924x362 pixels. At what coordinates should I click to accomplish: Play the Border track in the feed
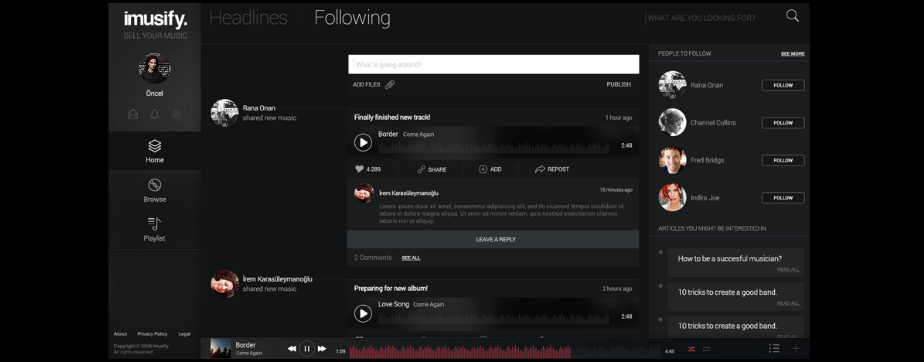pyautogui.click(x=362, y=143)
